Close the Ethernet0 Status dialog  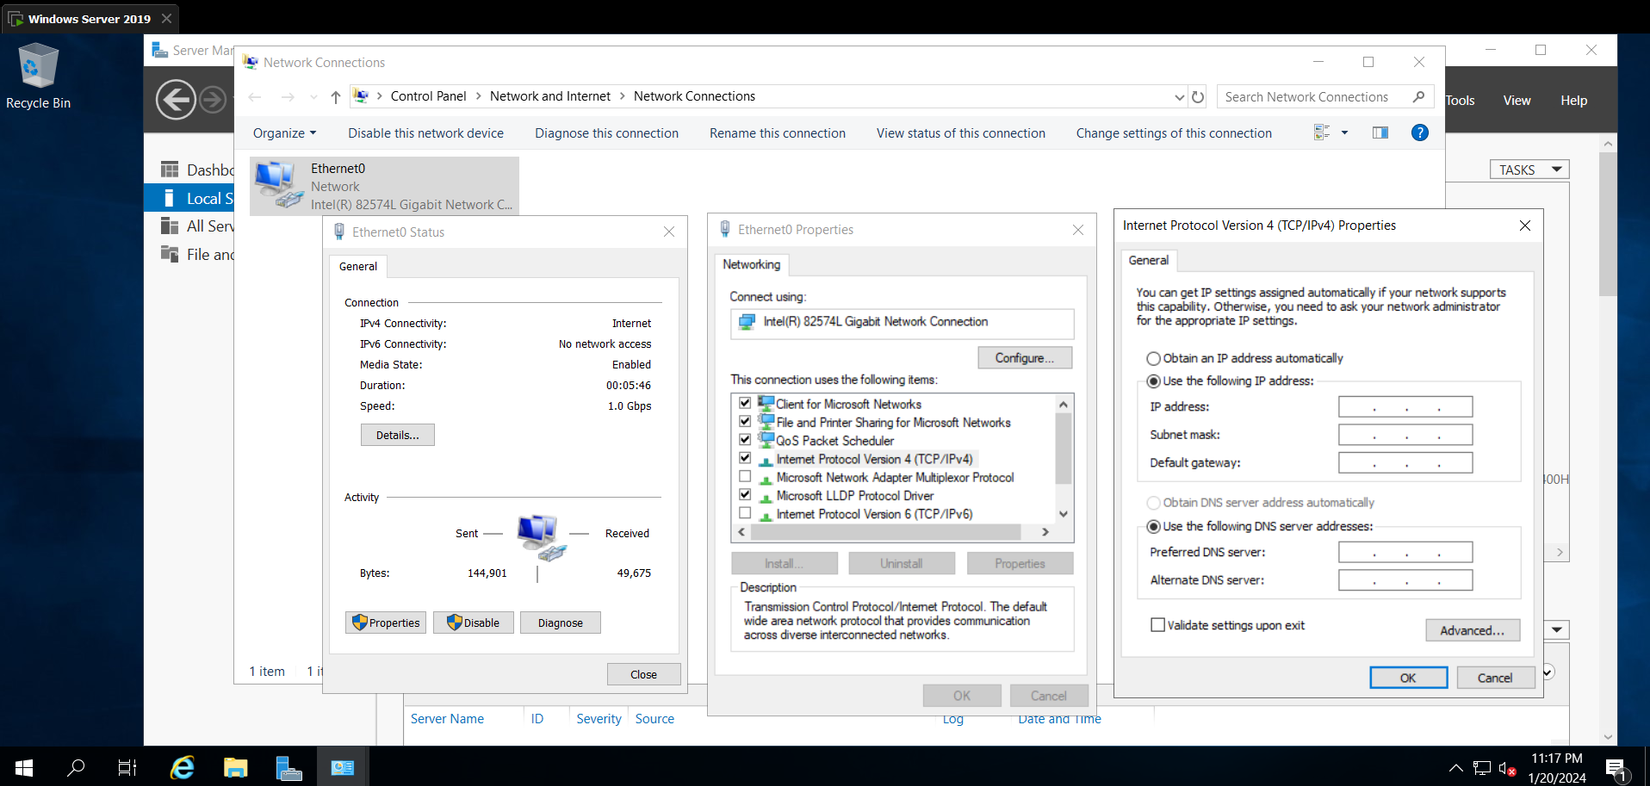669,232
